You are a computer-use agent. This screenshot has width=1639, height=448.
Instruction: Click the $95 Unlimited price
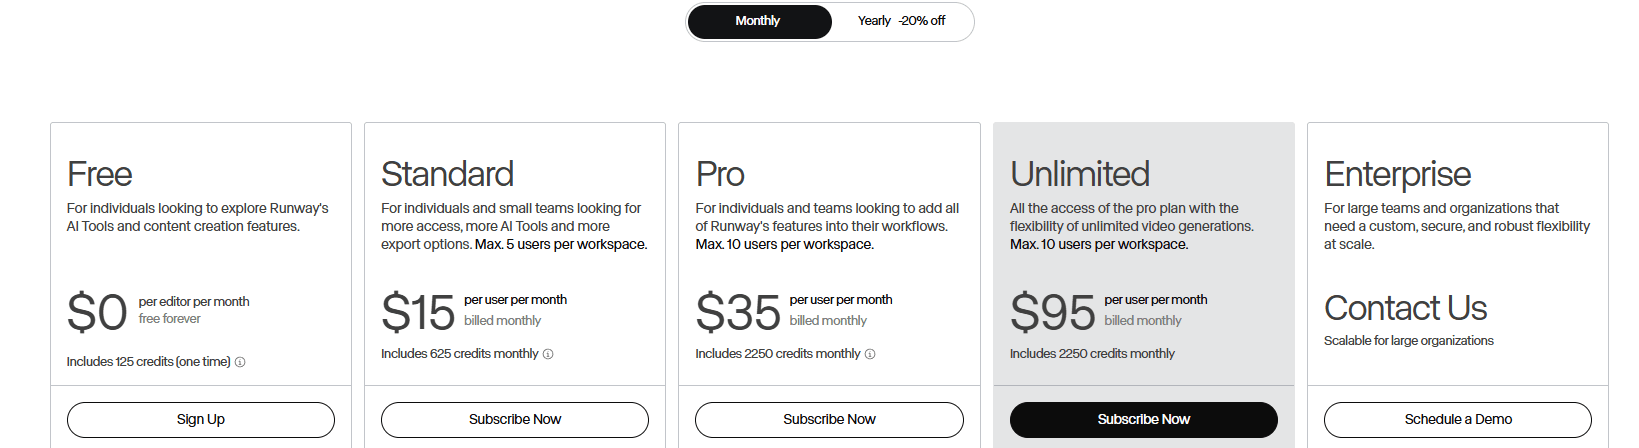point(1052,312)
